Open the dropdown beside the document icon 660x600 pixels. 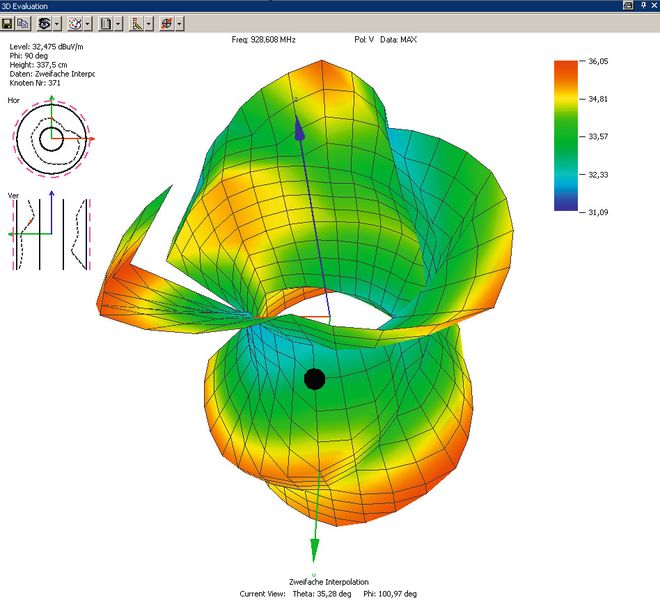(x=118, y=24)
